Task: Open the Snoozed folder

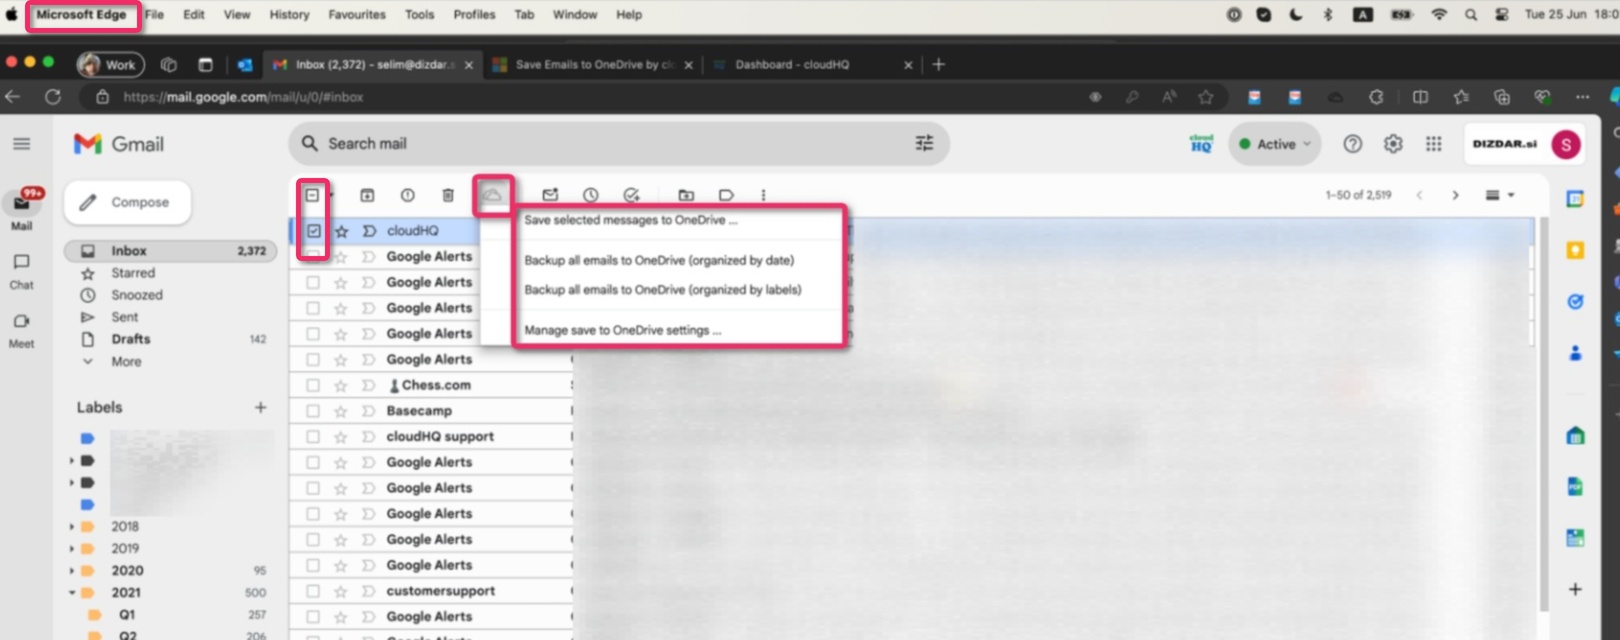Action: point(137,295)
